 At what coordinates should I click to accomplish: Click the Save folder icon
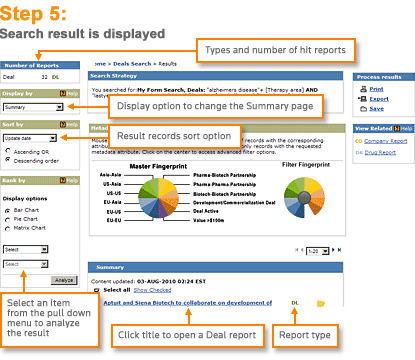[x=363, y=109]
